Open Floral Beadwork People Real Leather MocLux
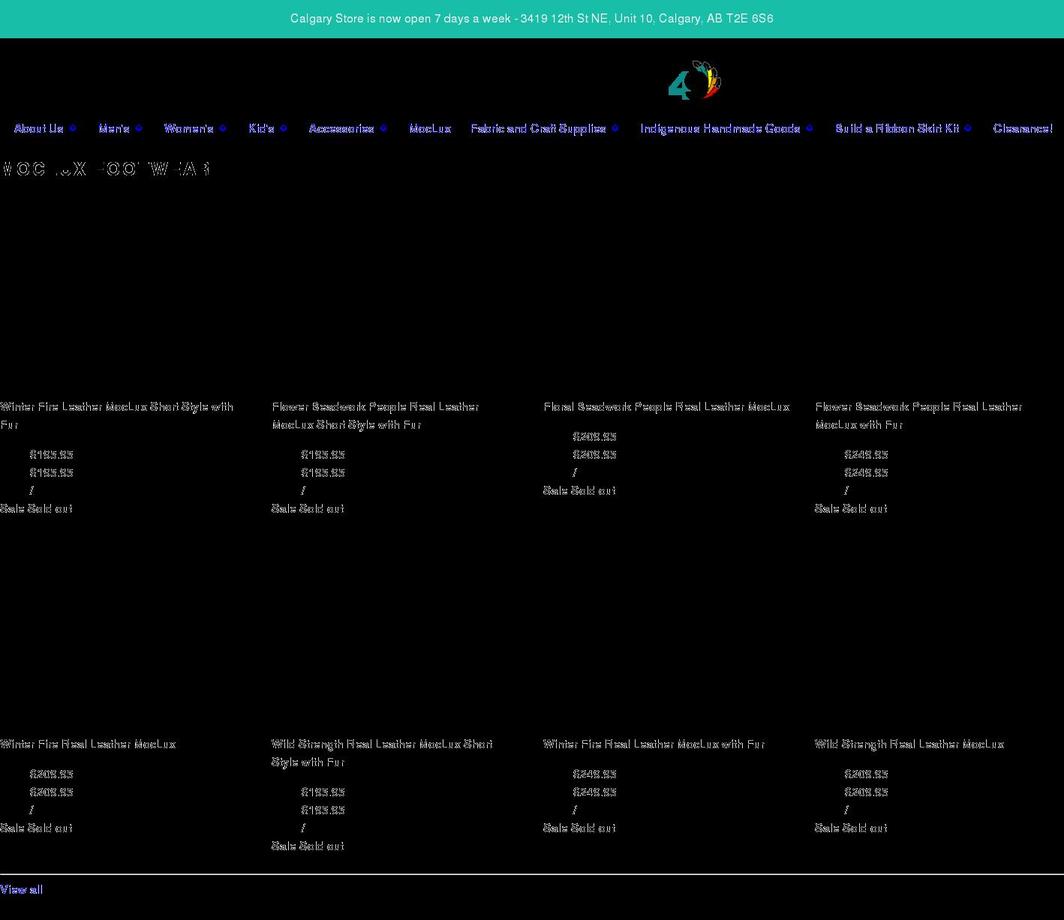The image size is (1064, 920). [666, 407]
